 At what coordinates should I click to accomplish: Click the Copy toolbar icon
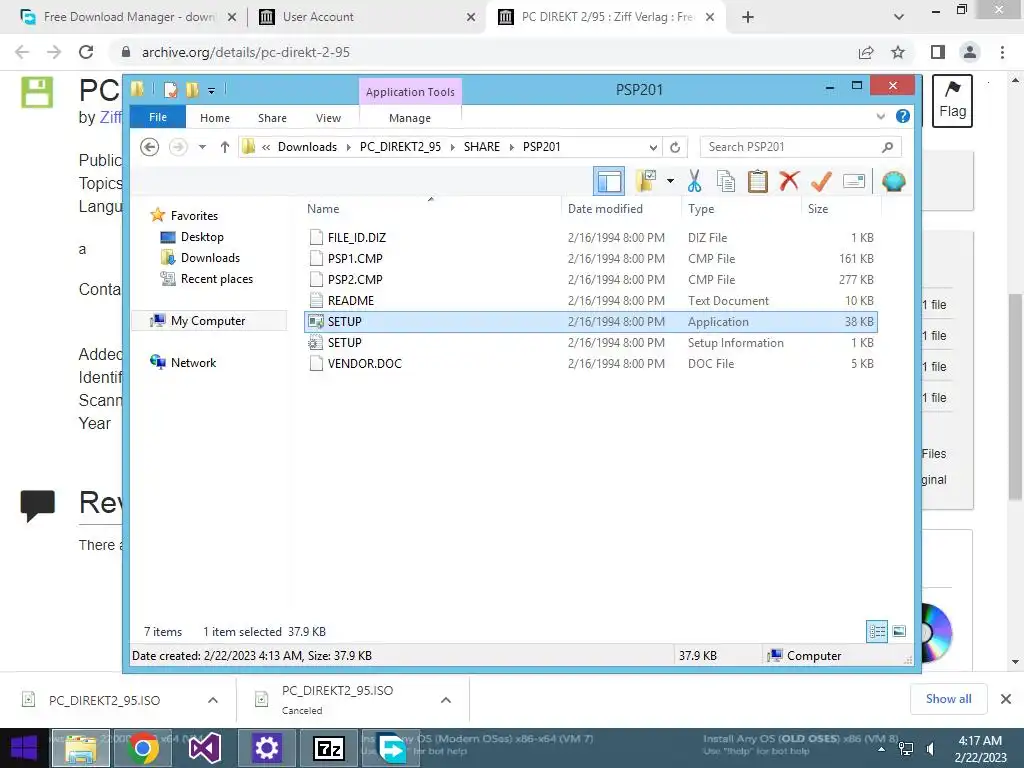point(726,181)
